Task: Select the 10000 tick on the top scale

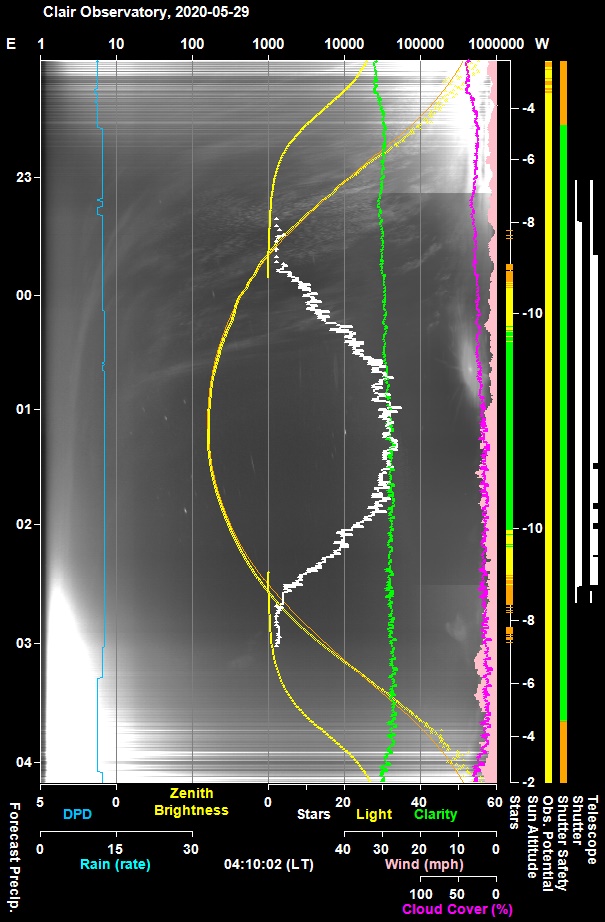Action: (x=344, y=44)
